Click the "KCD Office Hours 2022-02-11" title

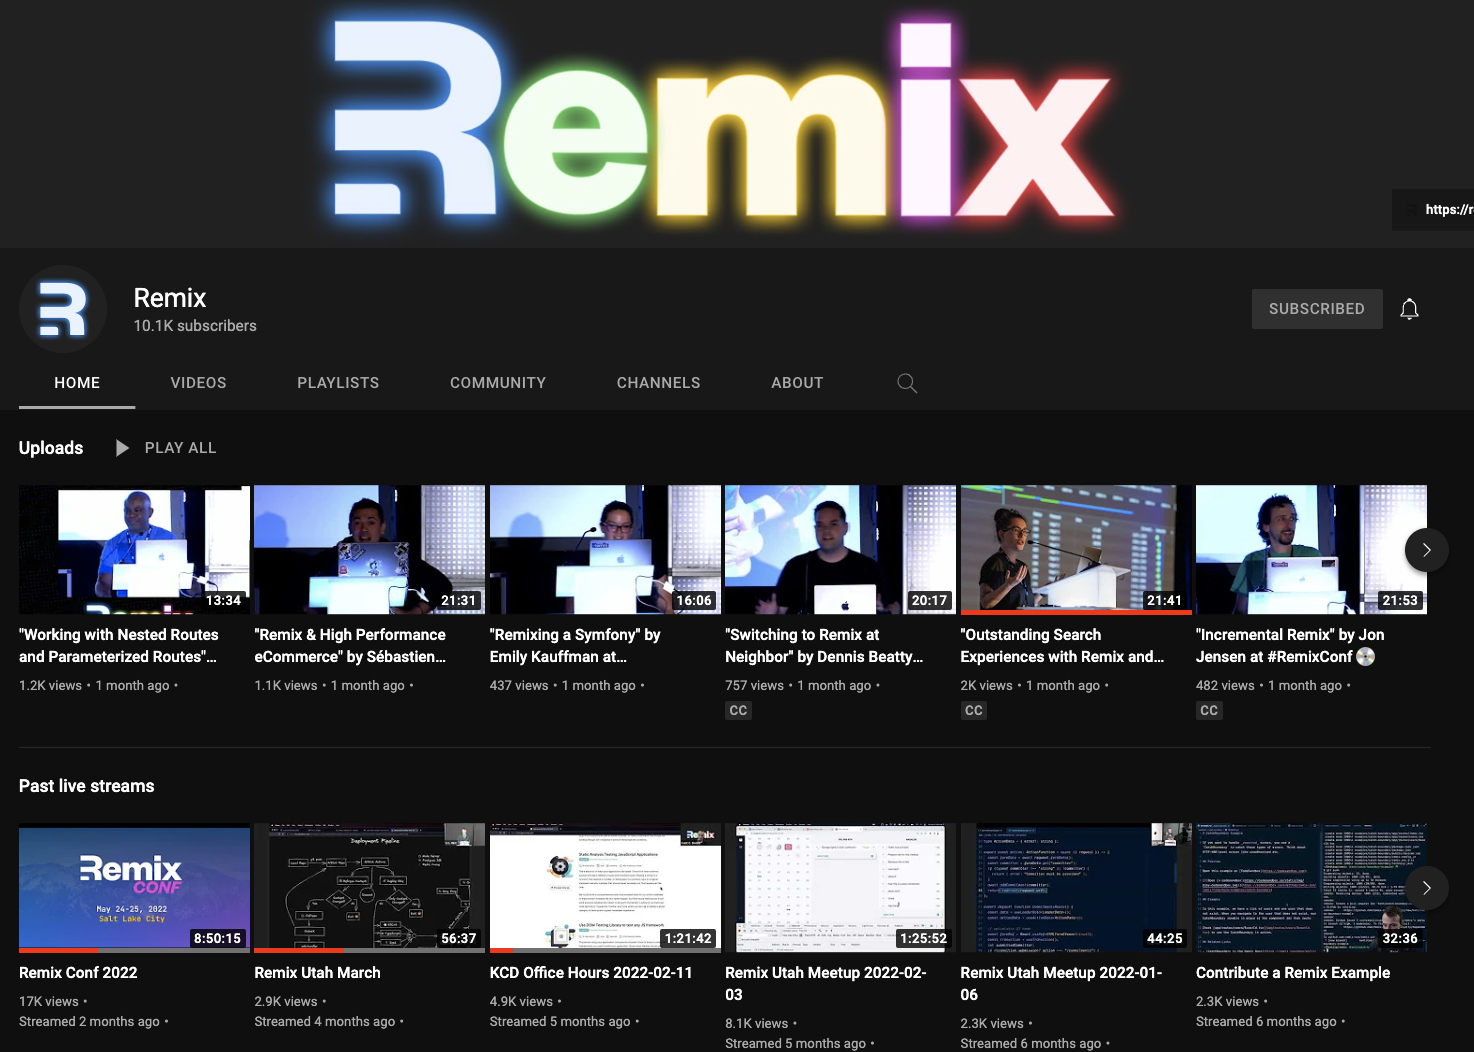(591, 973)
